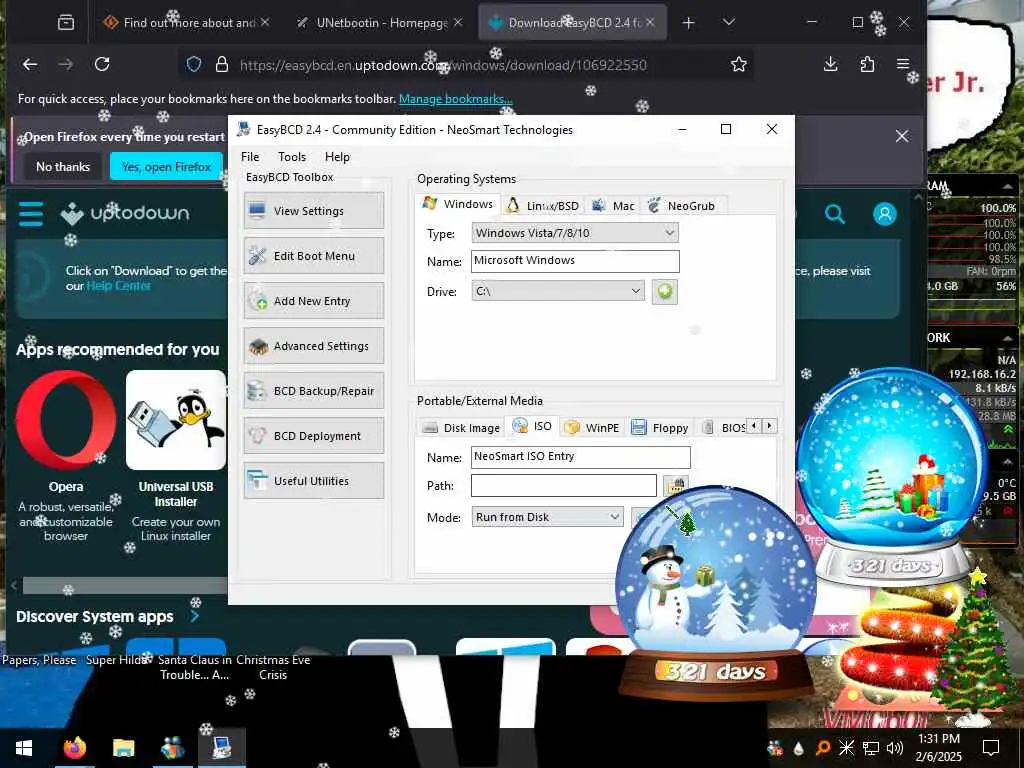Open EasyBCD Tools menu
Screen dimensions: 1024x768
pos(291,157)
